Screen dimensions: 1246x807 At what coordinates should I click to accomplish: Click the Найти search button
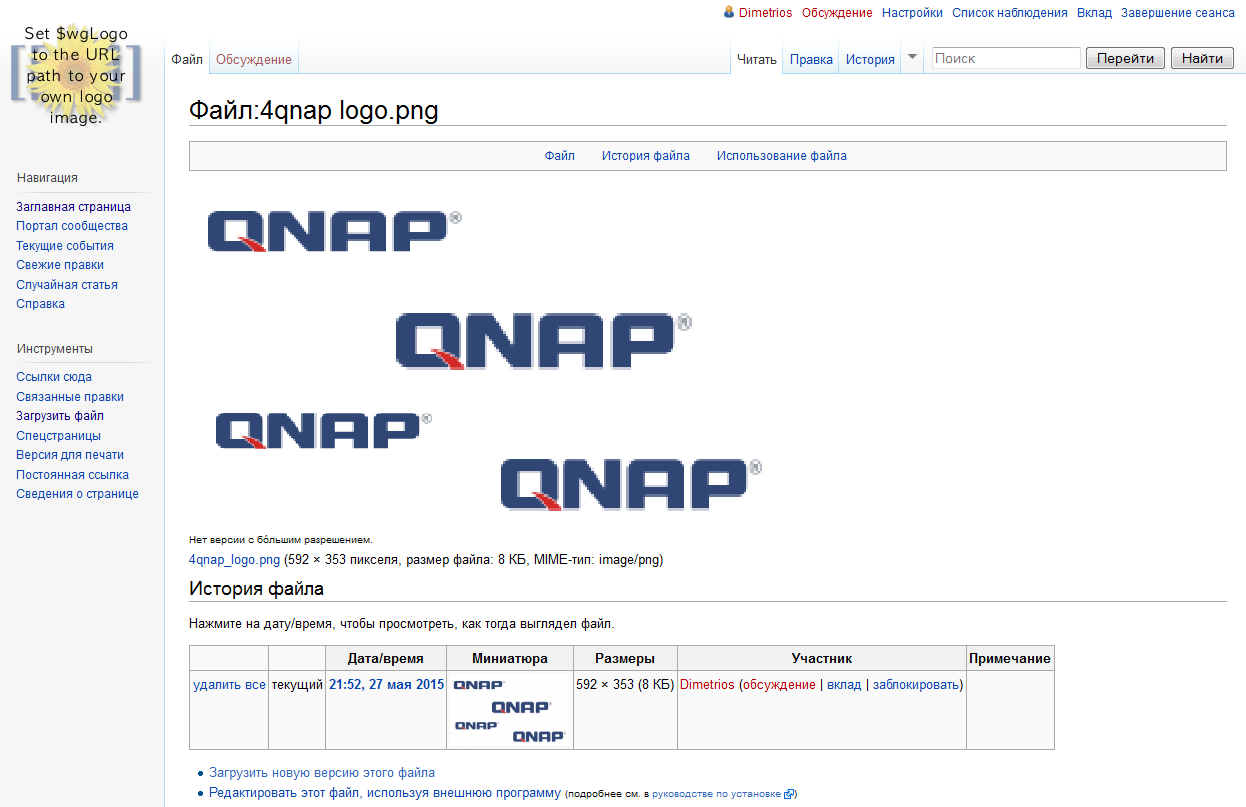click(x=1202, y=58)
